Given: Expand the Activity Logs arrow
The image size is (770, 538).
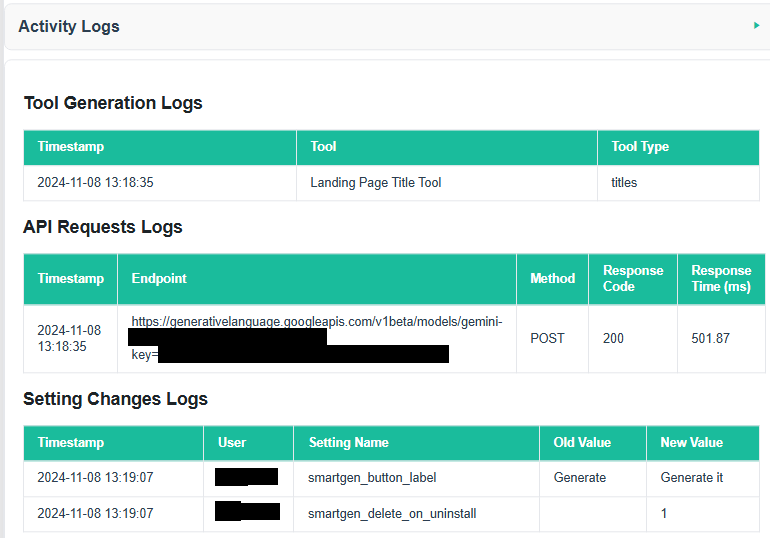Looking at the screenshot, I should point(757,25).
